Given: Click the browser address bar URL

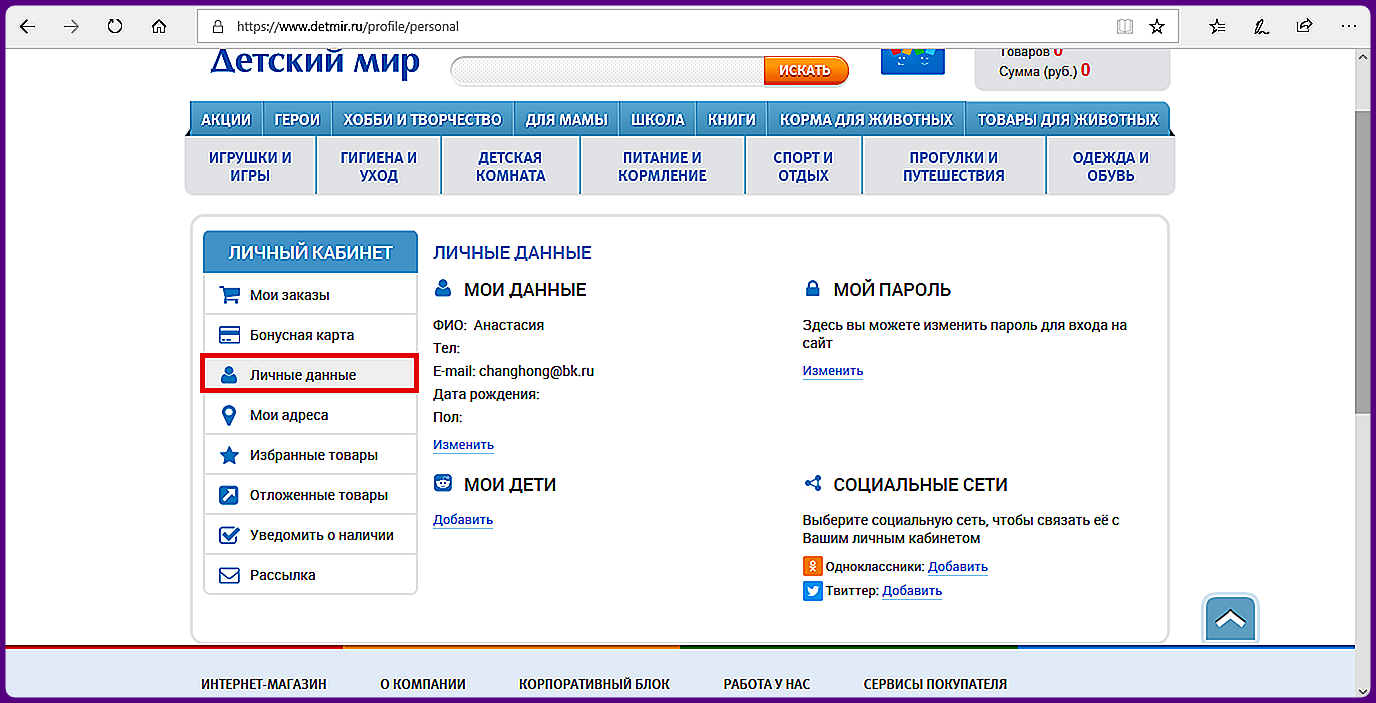Looking at the screenshot, I should coord(348,27).
